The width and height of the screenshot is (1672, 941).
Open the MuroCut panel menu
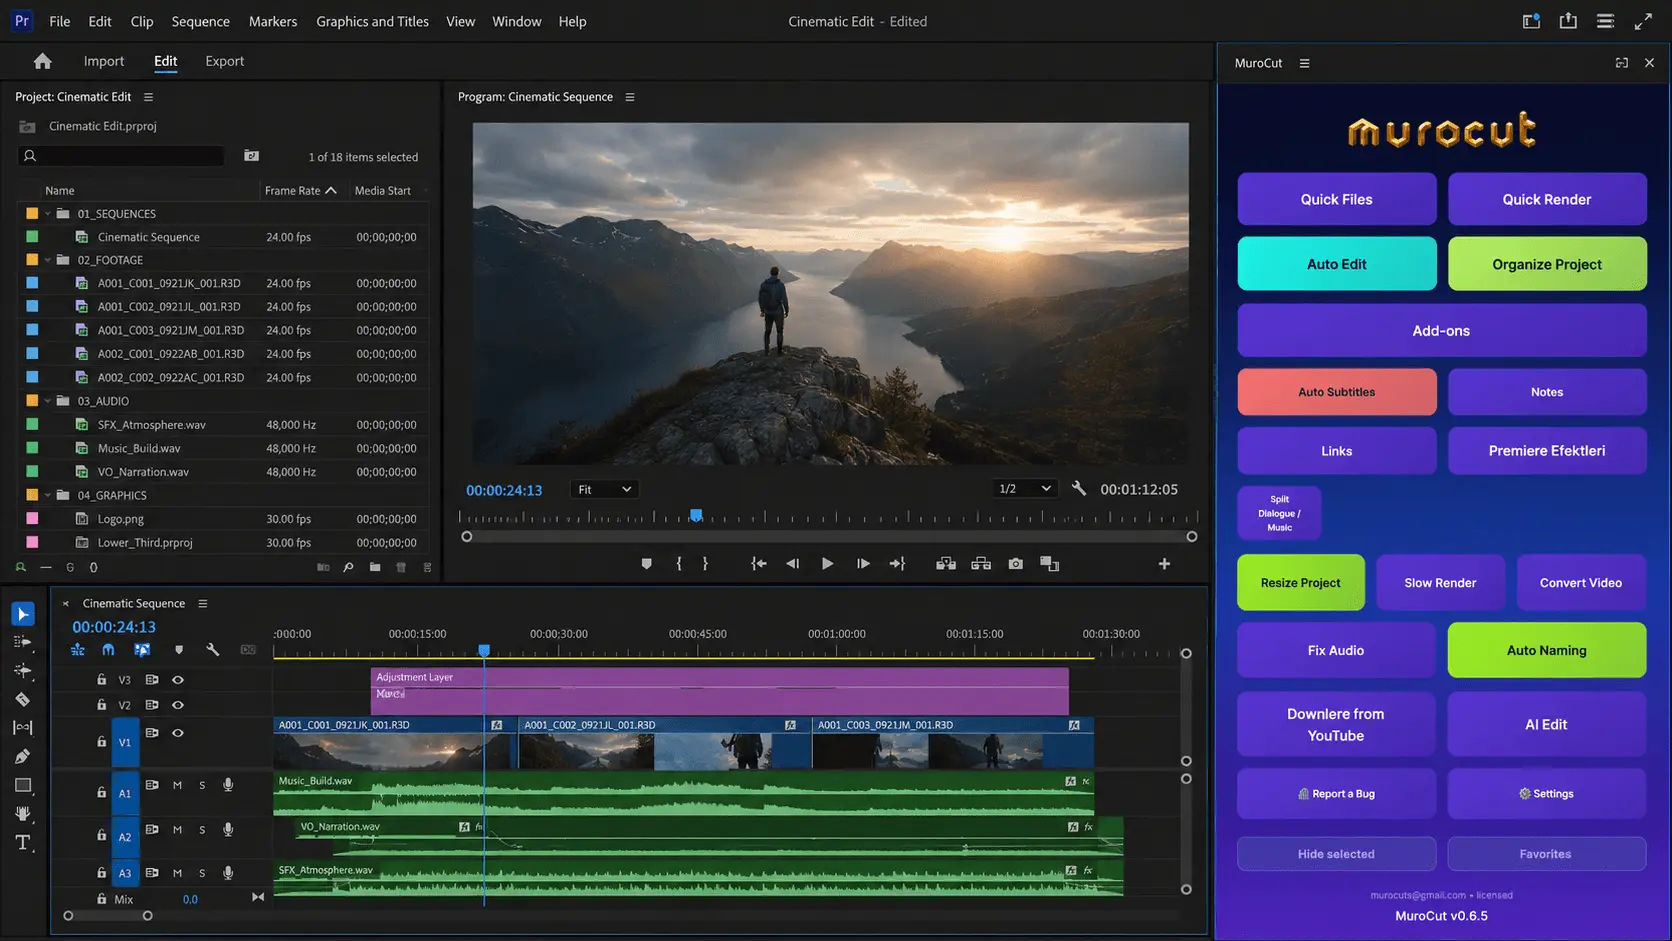tap(1304, 63)
